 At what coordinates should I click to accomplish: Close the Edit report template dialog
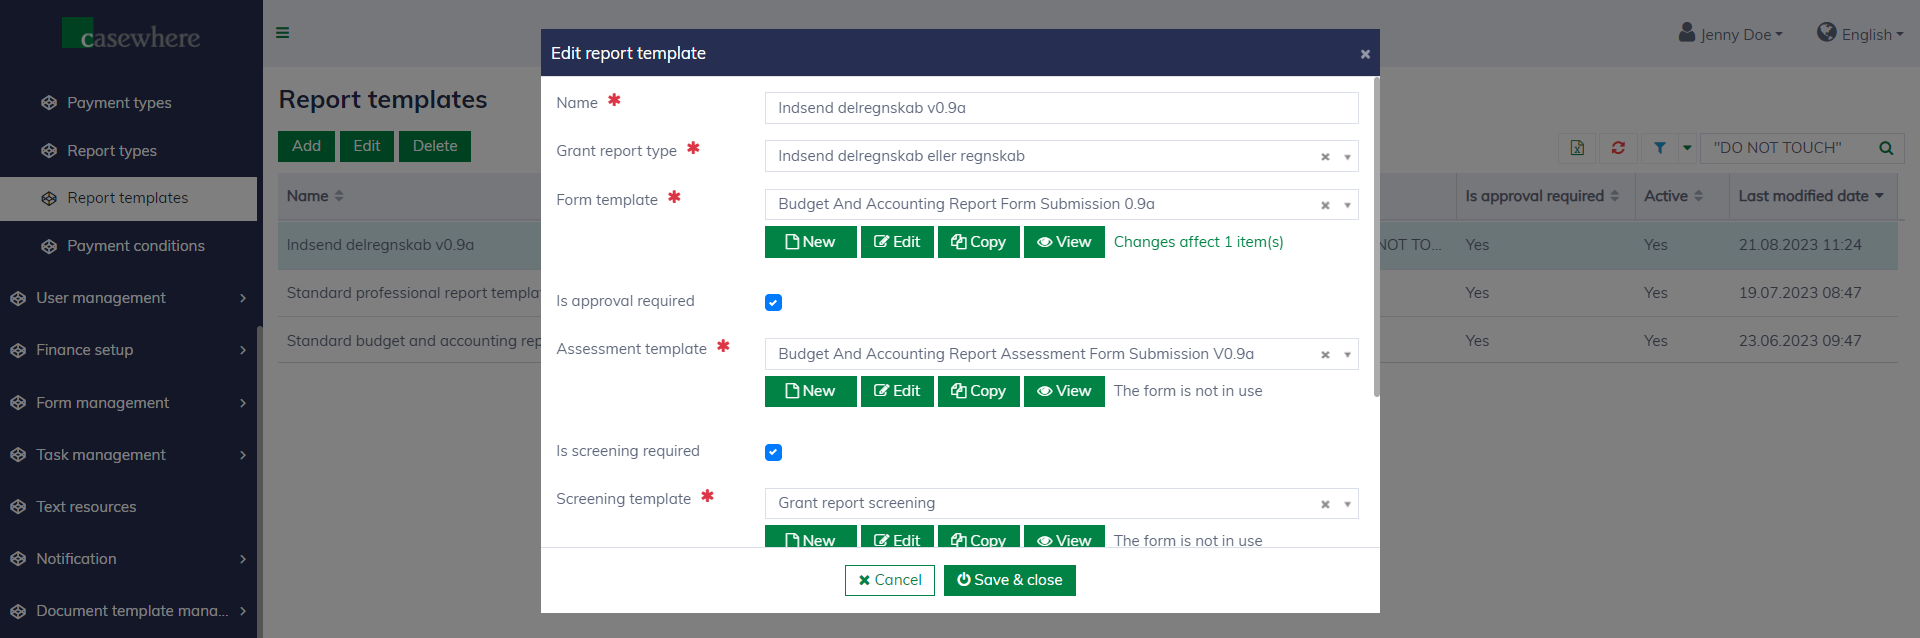coord(1365,54)
